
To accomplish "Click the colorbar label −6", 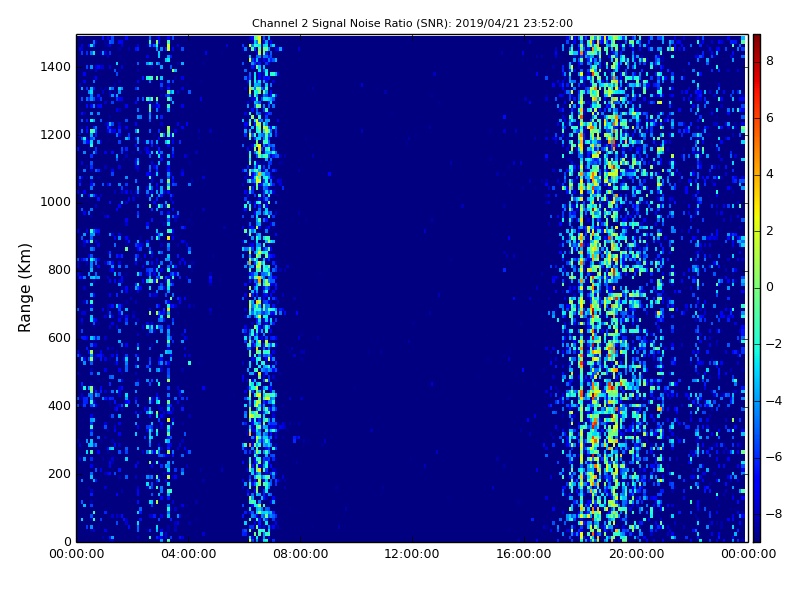I will coord(774,457).
